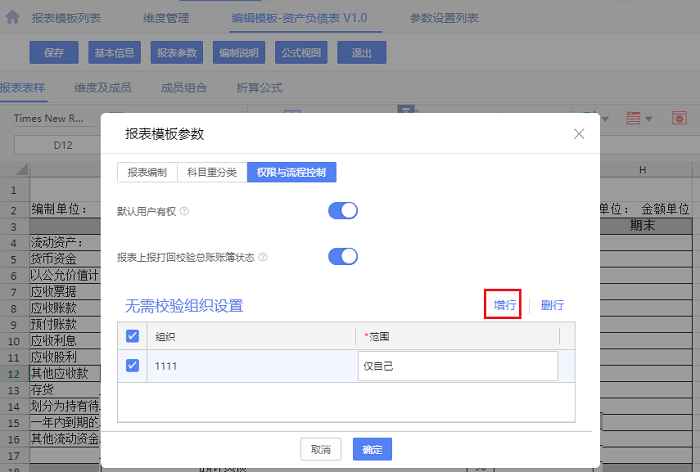This screenshot has width=700, height=472.
Task: Click help icon next to 默认用户有权
Action: point(184,211)
